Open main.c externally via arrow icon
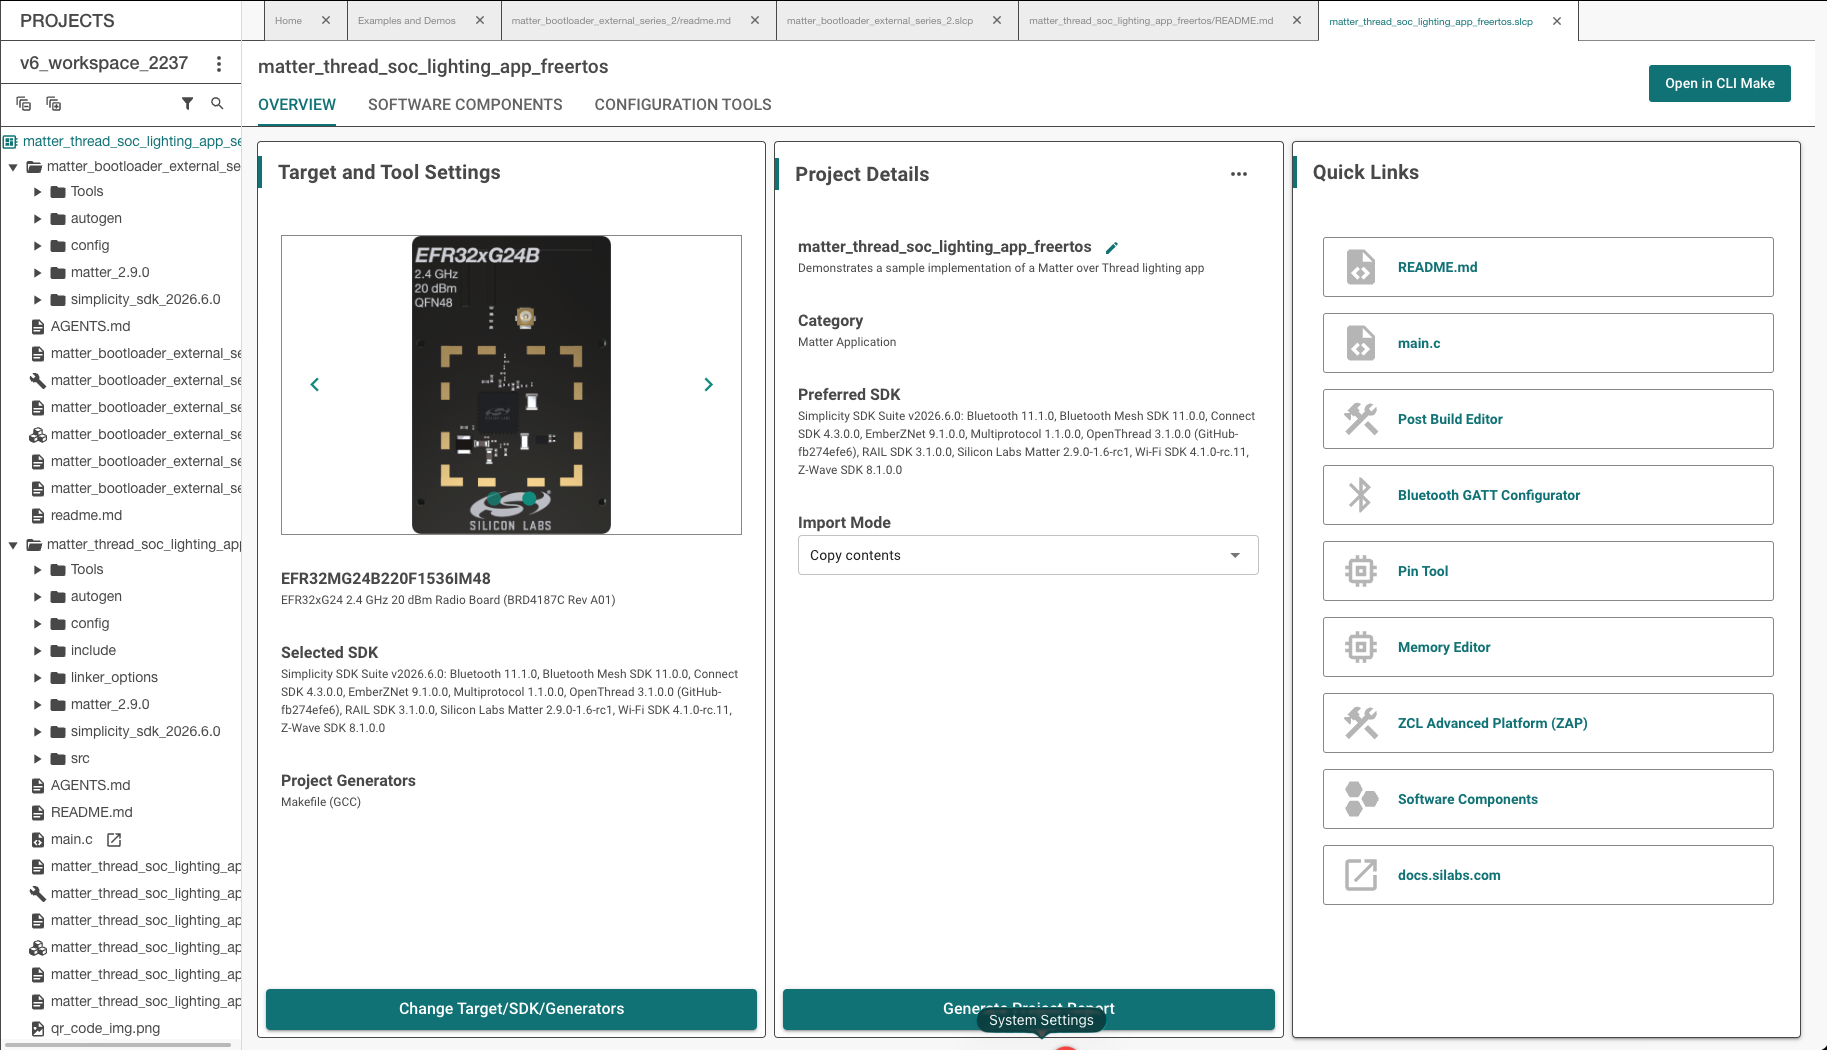 tap(114, 840)
